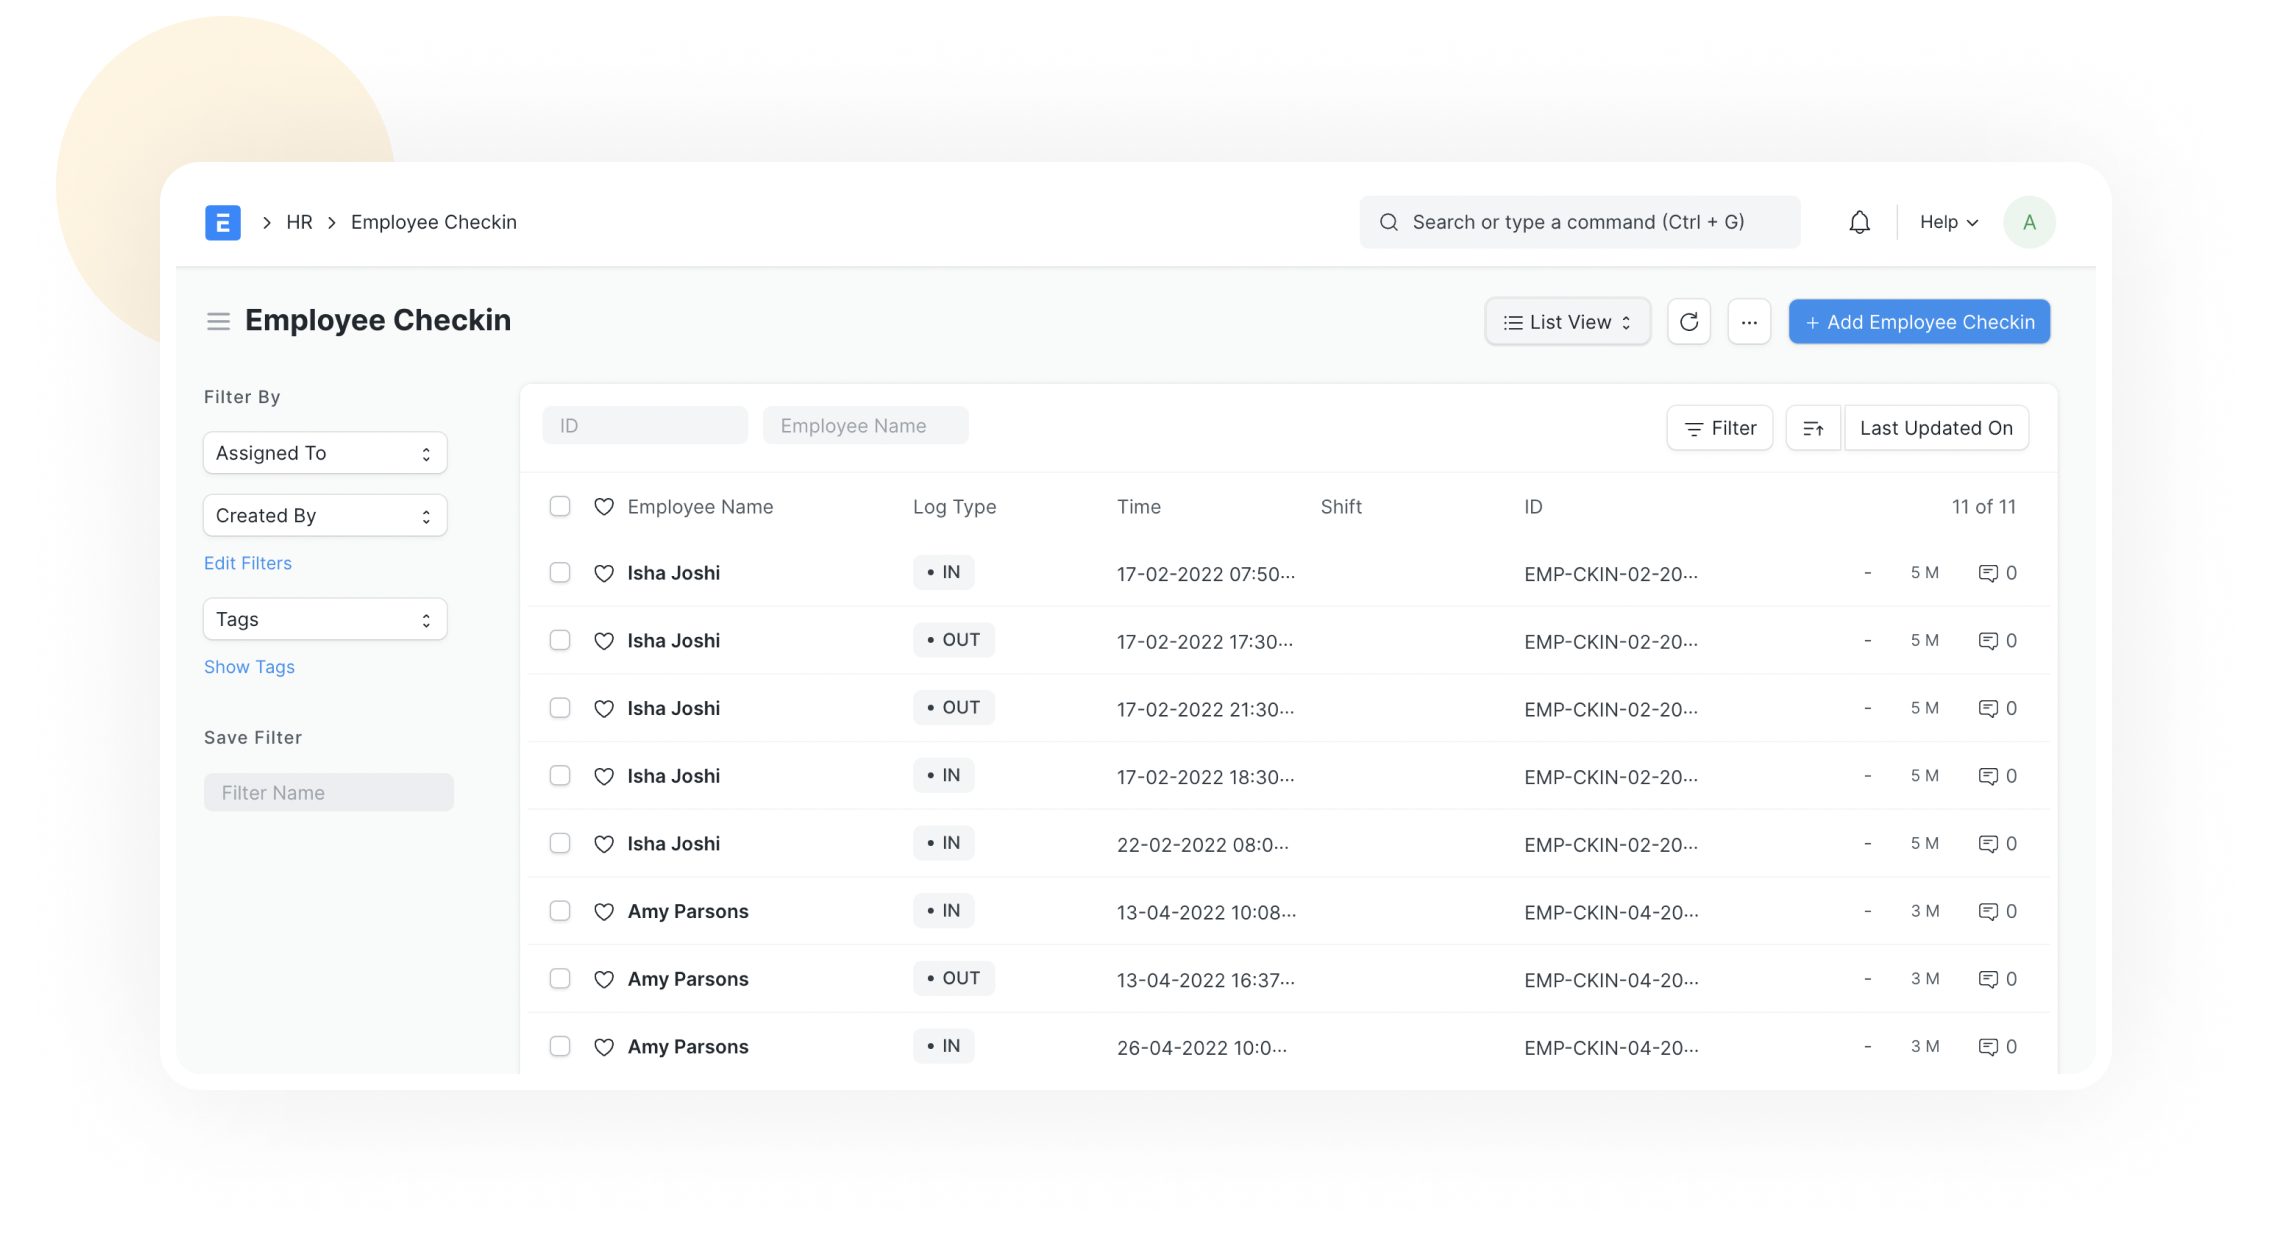The width and height of the screenshot is (2272, 1248).
Task: Click the header heart like icon
Action: (604, 507)
